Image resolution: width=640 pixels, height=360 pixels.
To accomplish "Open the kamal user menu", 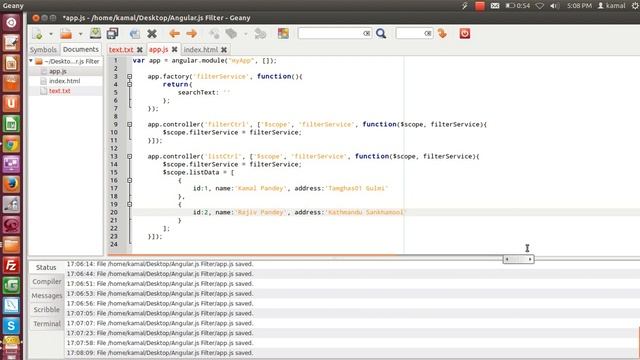I will tap(611, 6).
